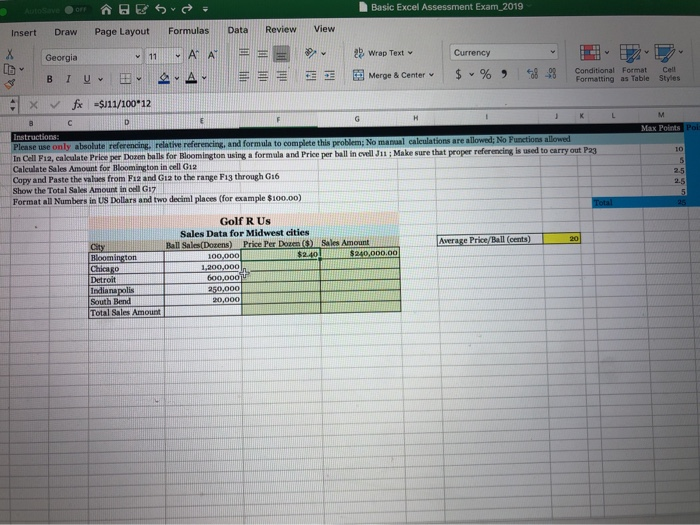Expand the Font Color options arrow

point(204,78)
